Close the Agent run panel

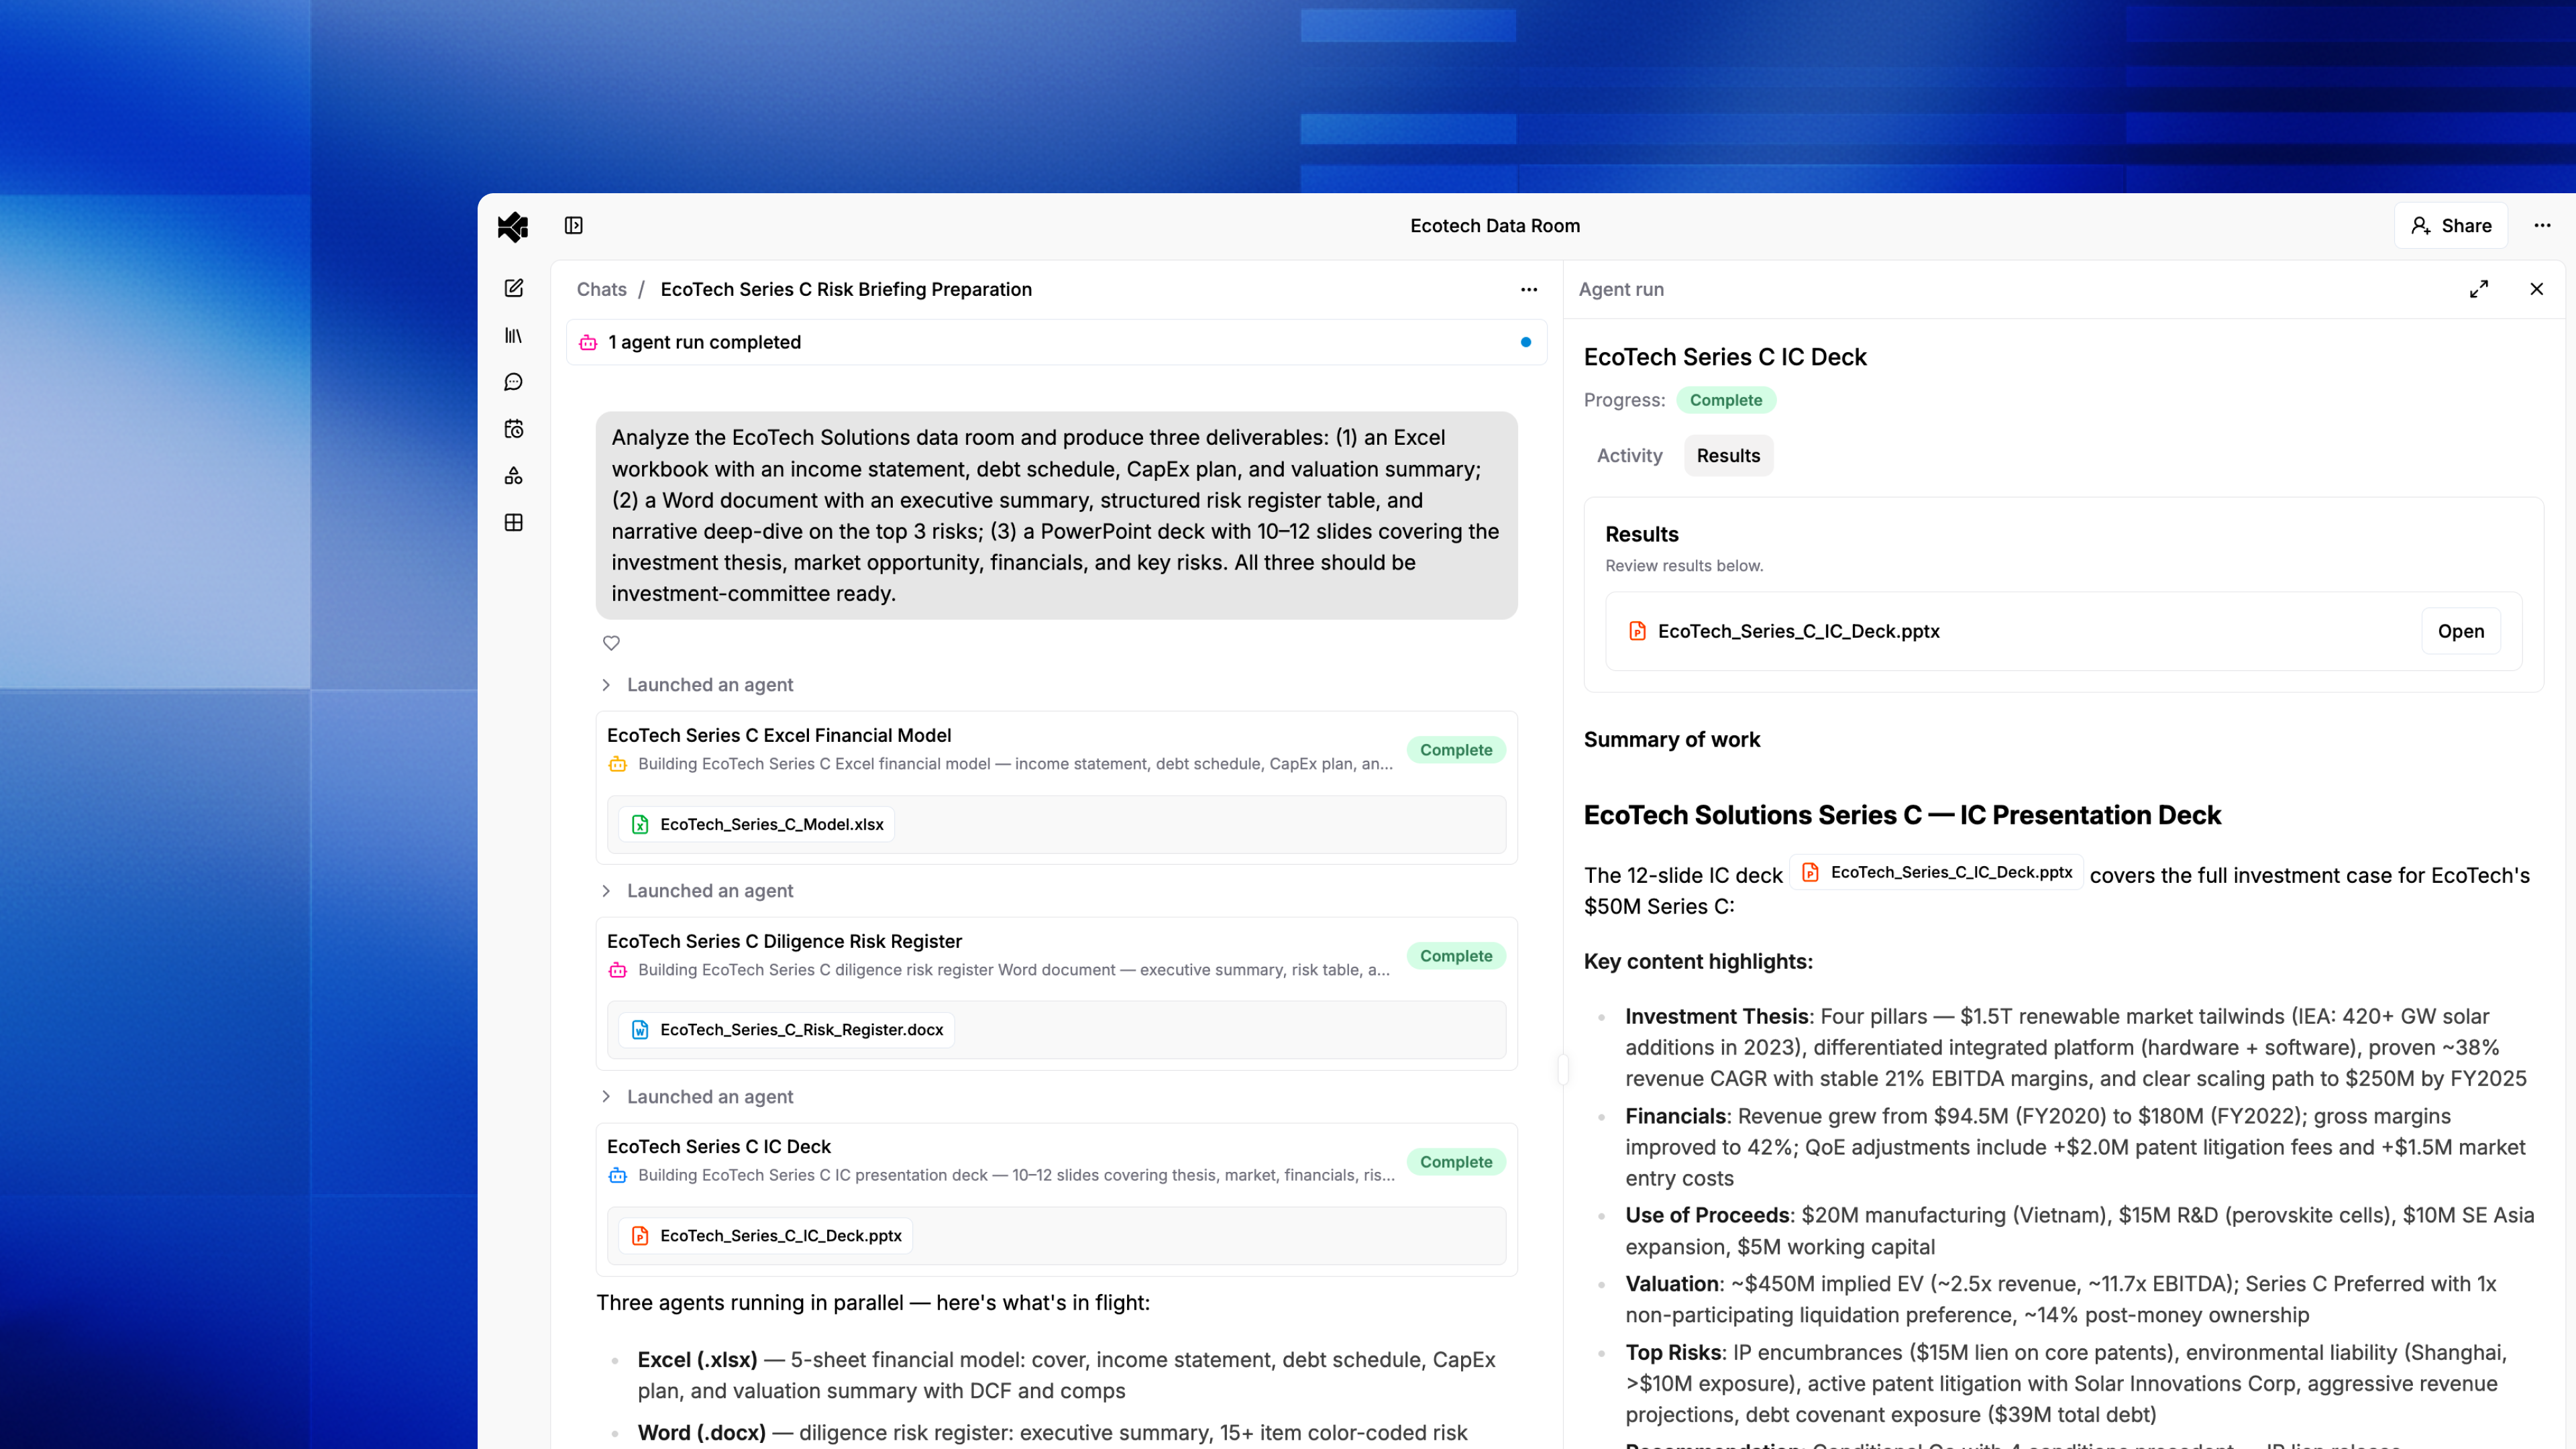(x=2537, y=290)
